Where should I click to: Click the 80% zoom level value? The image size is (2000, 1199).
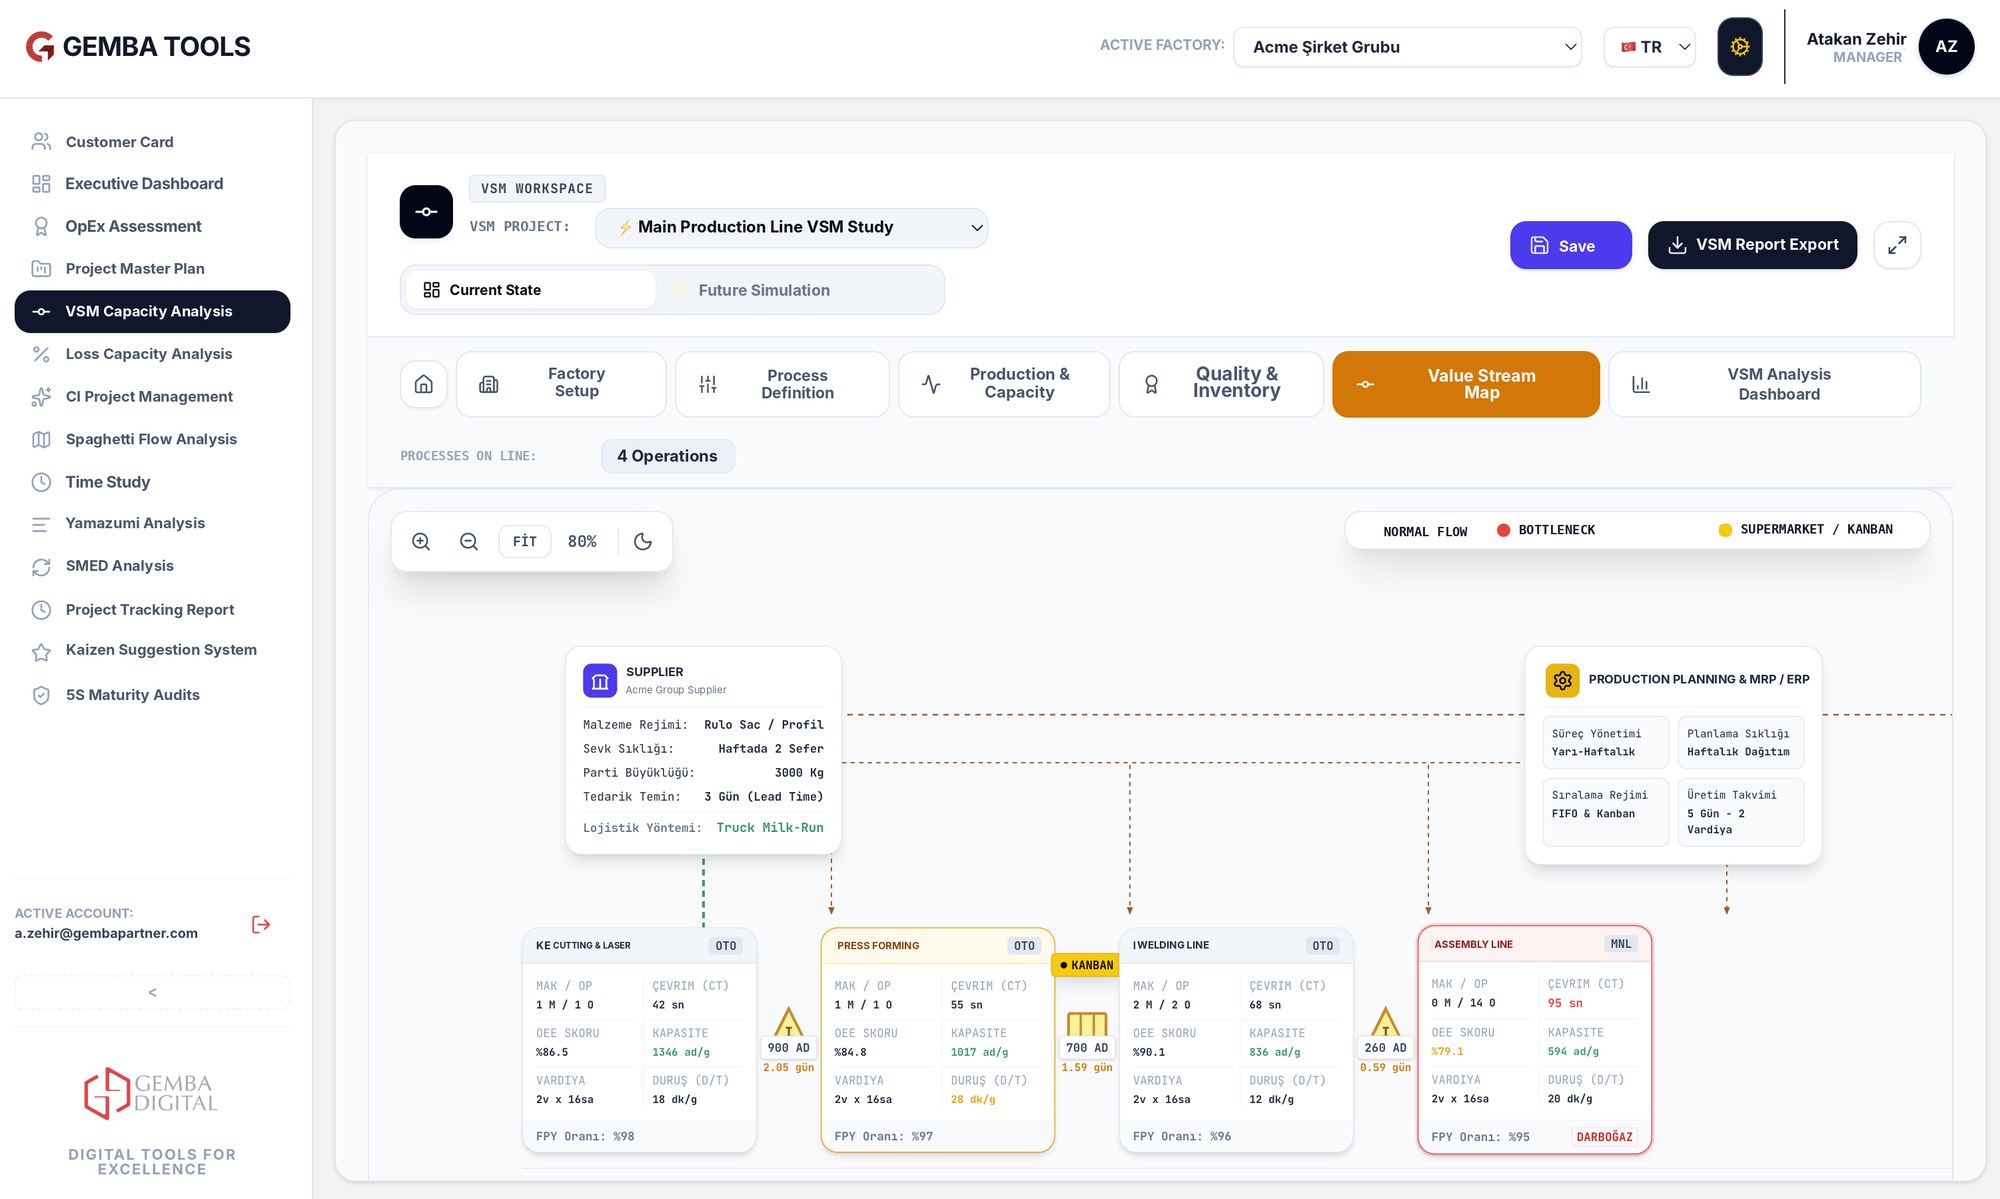[582, 541]
